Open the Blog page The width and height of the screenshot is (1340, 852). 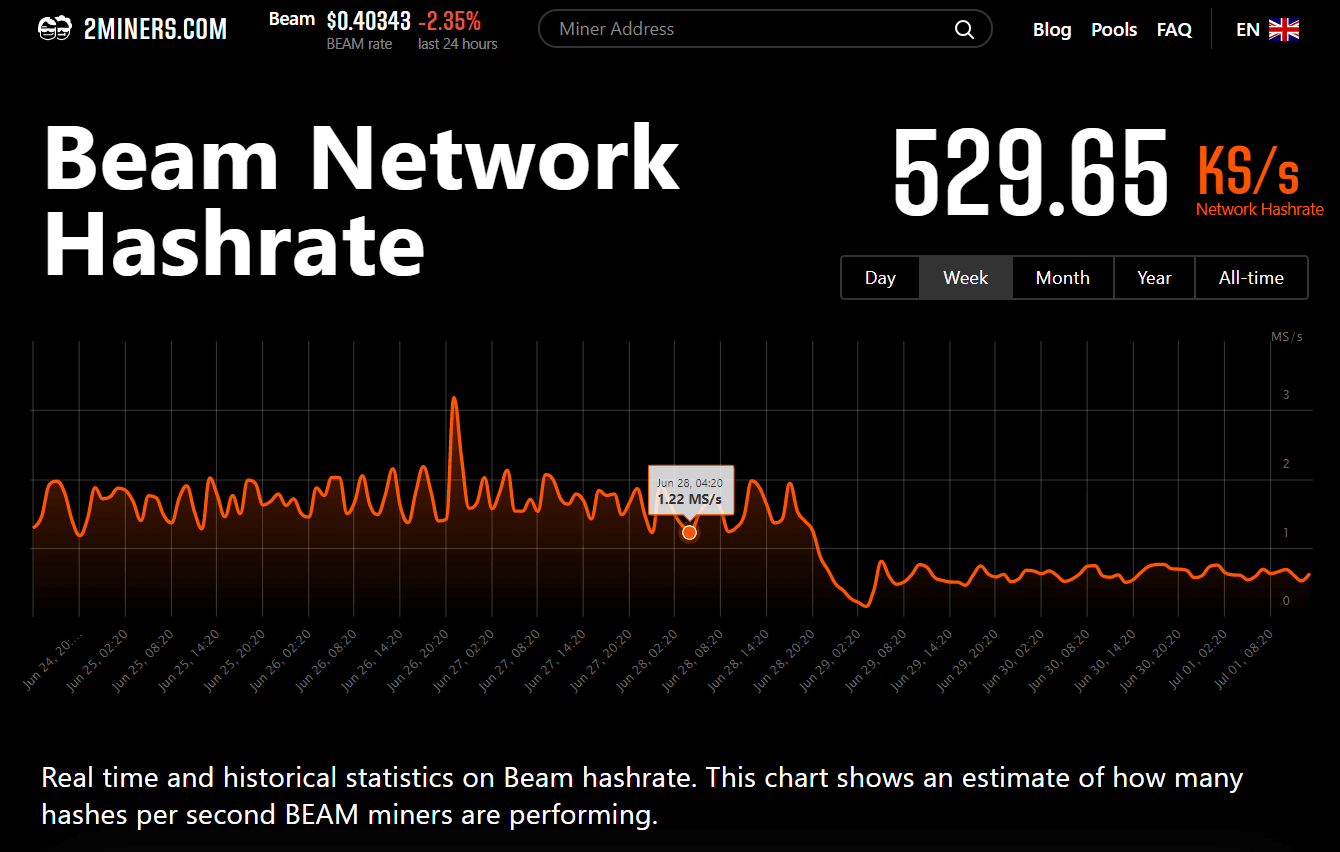pyautogui.click(x=1052, y=30)
